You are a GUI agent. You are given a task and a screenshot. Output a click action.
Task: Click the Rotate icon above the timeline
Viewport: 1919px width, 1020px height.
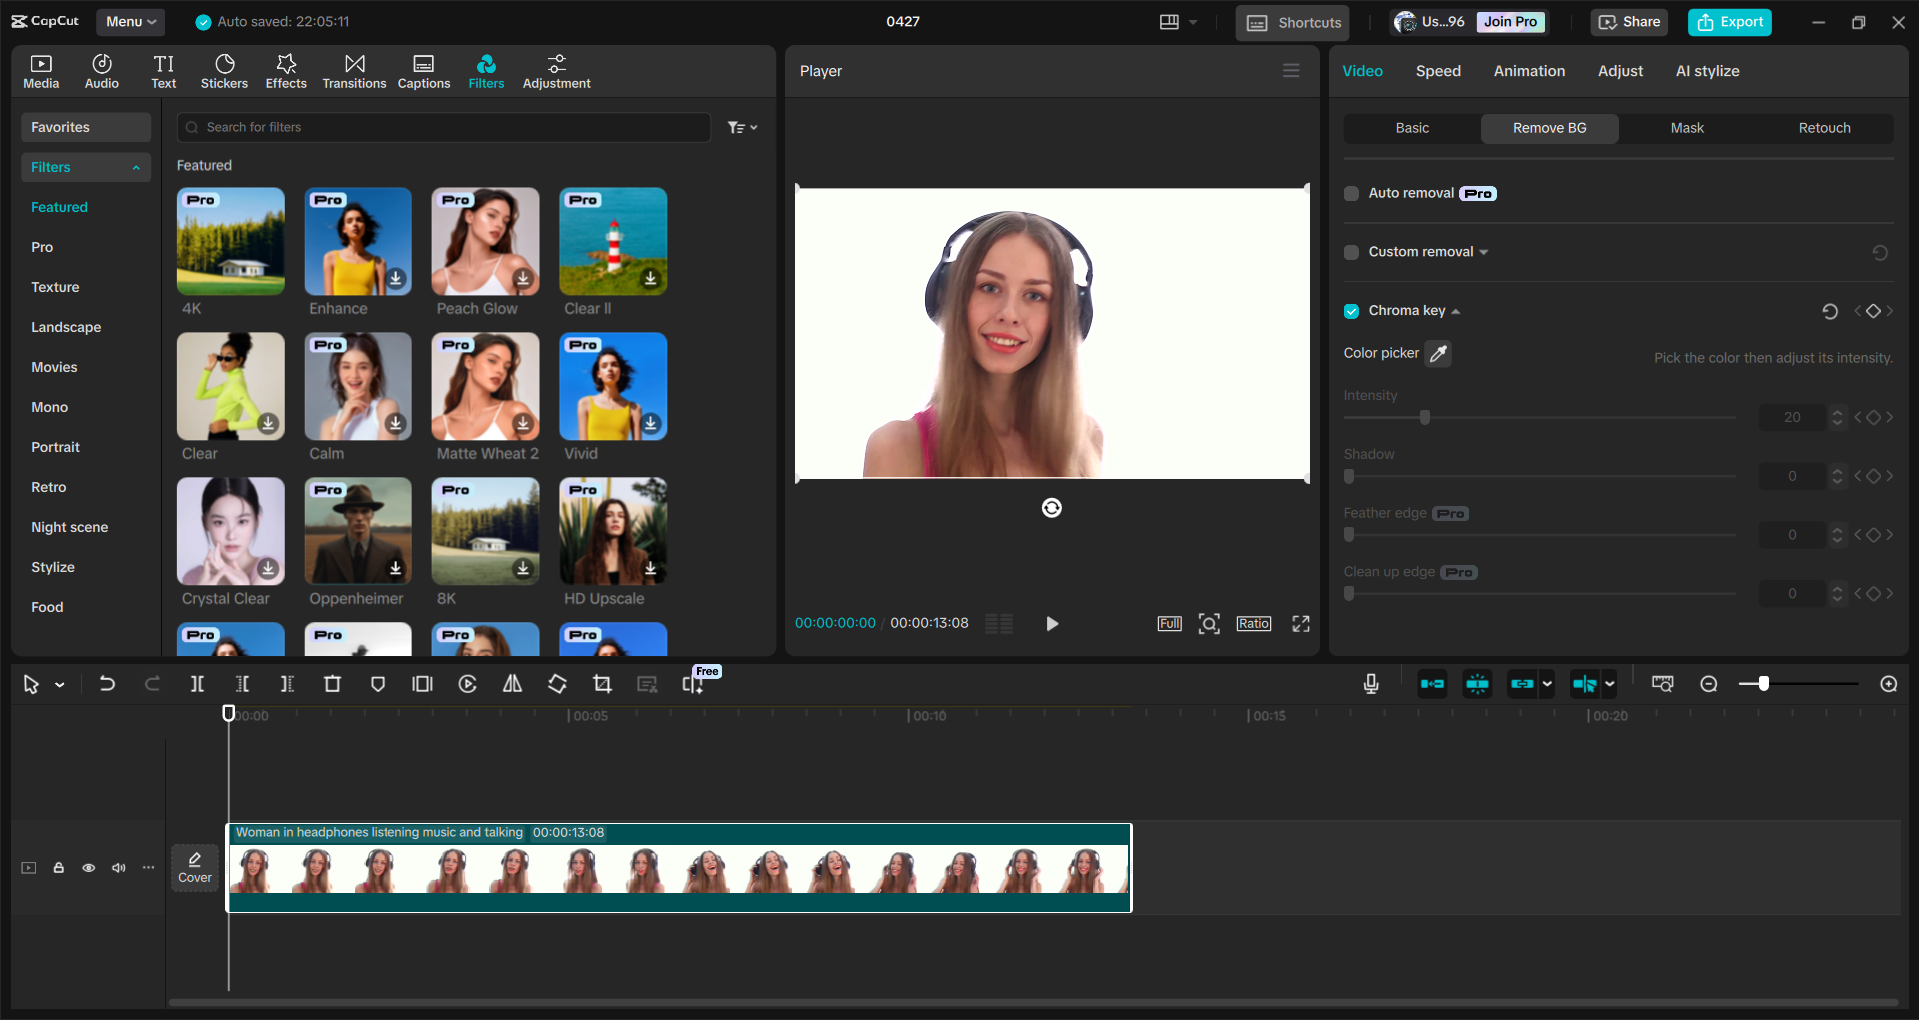pos(557,684)
